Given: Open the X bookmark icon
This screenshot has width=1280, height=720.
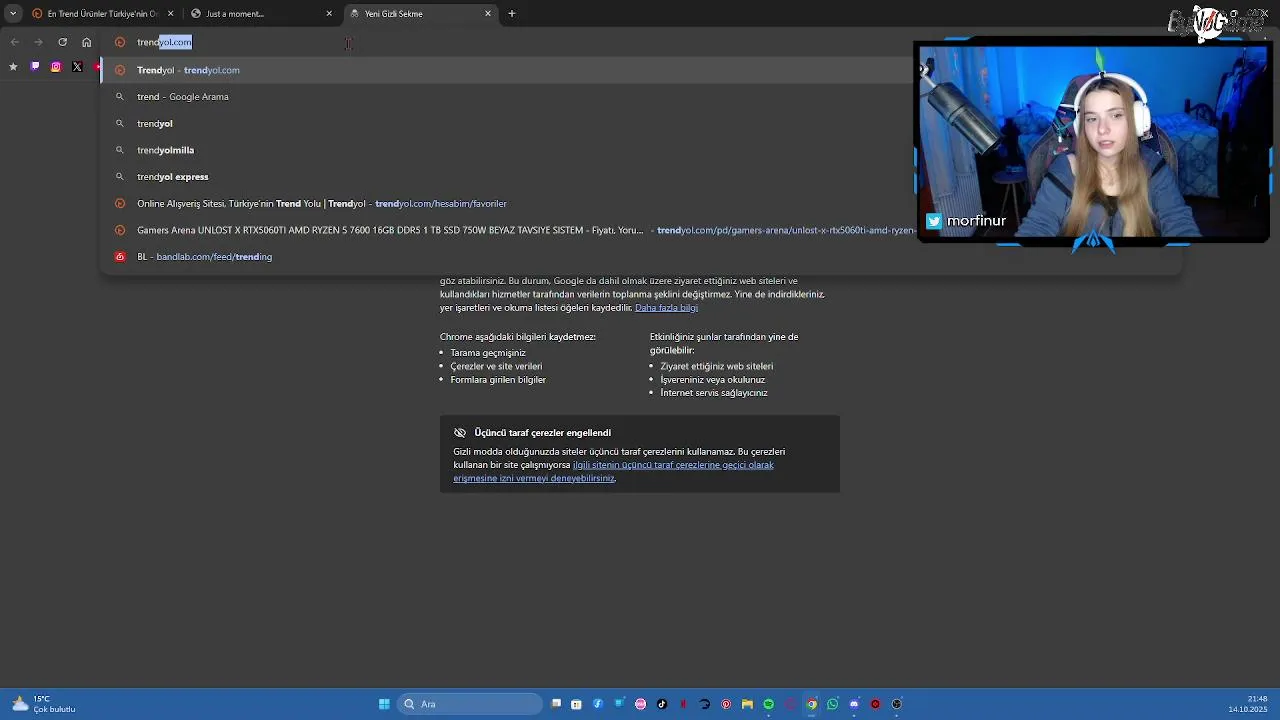Looking at the screenshot, I should pyautogui.click(x=77, y=67).
